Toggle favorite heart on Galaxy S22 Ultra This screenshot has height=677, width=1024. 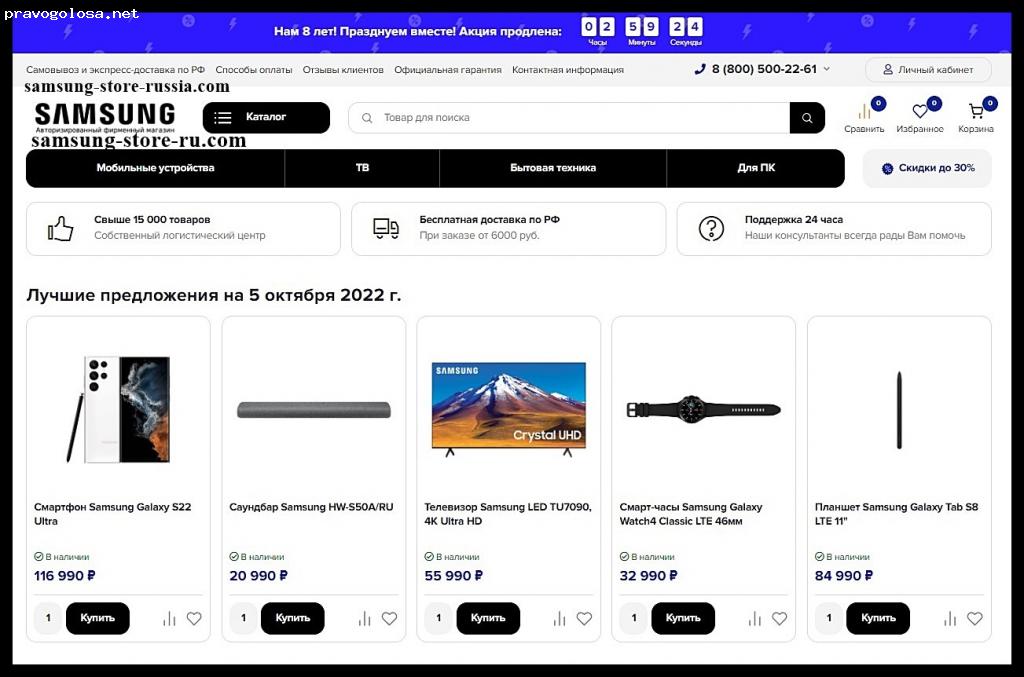click(194, 618)
